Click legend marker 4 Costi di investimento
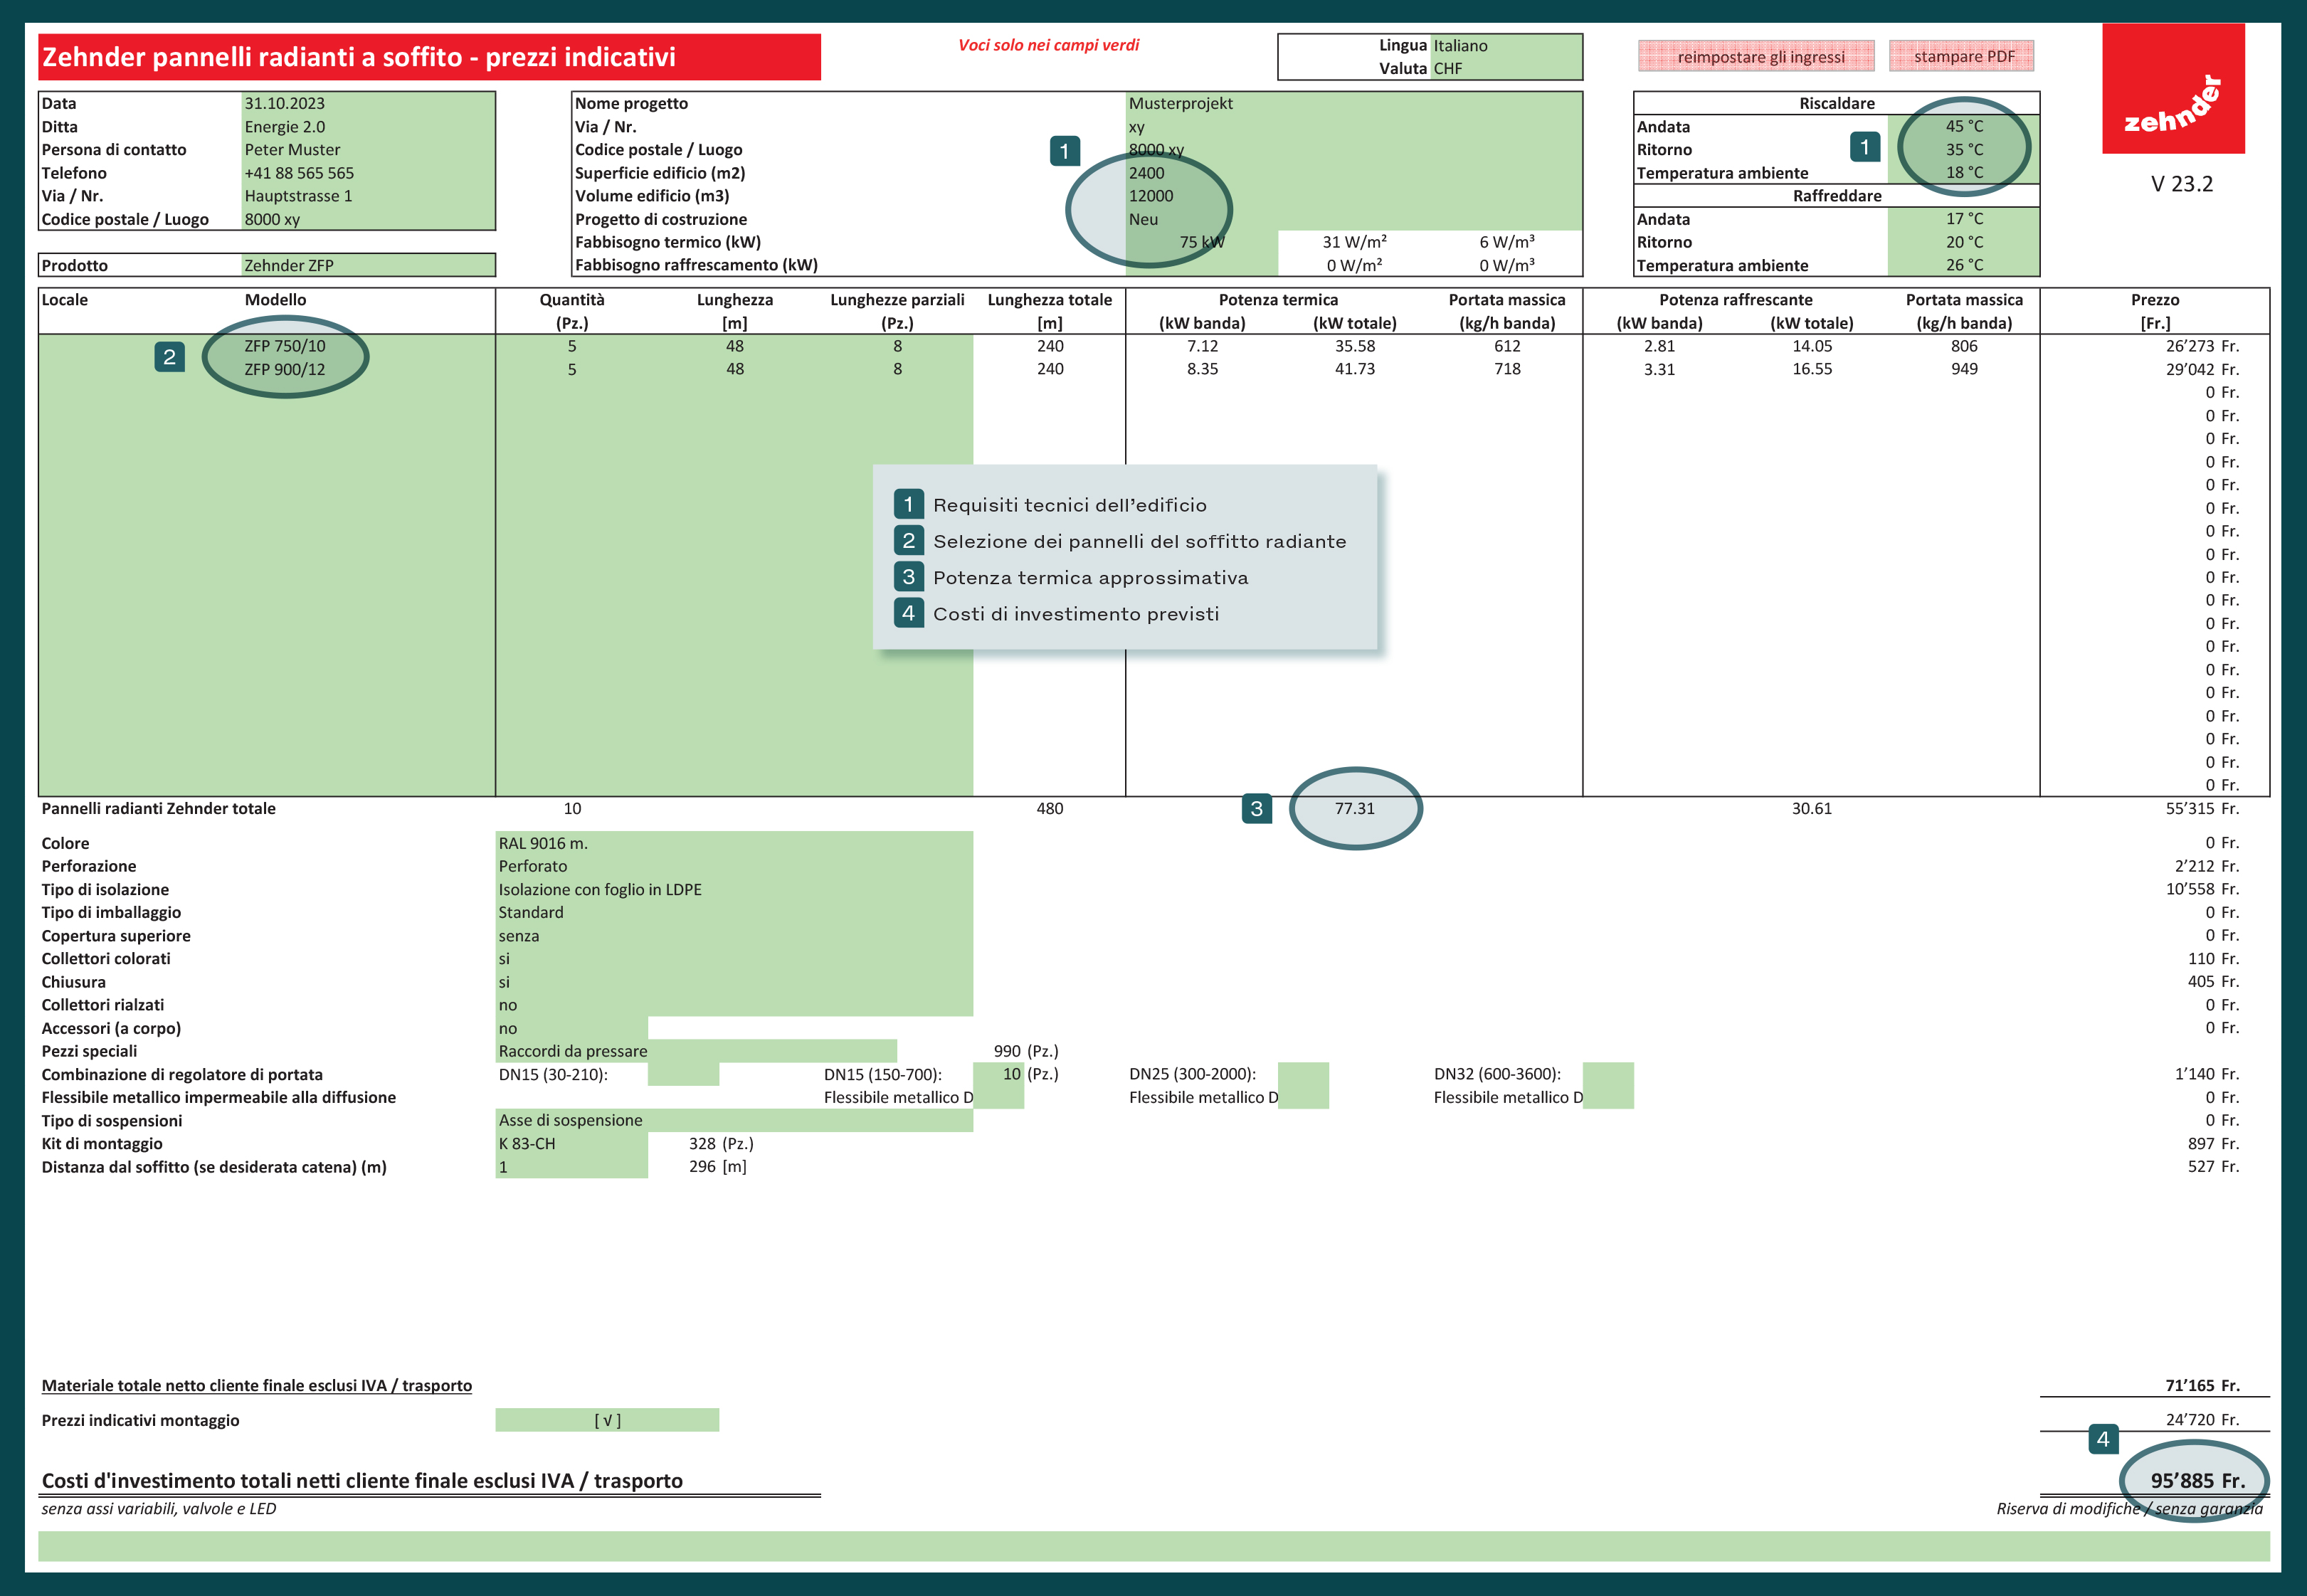 pyautogui.click(x=908, y=613)
